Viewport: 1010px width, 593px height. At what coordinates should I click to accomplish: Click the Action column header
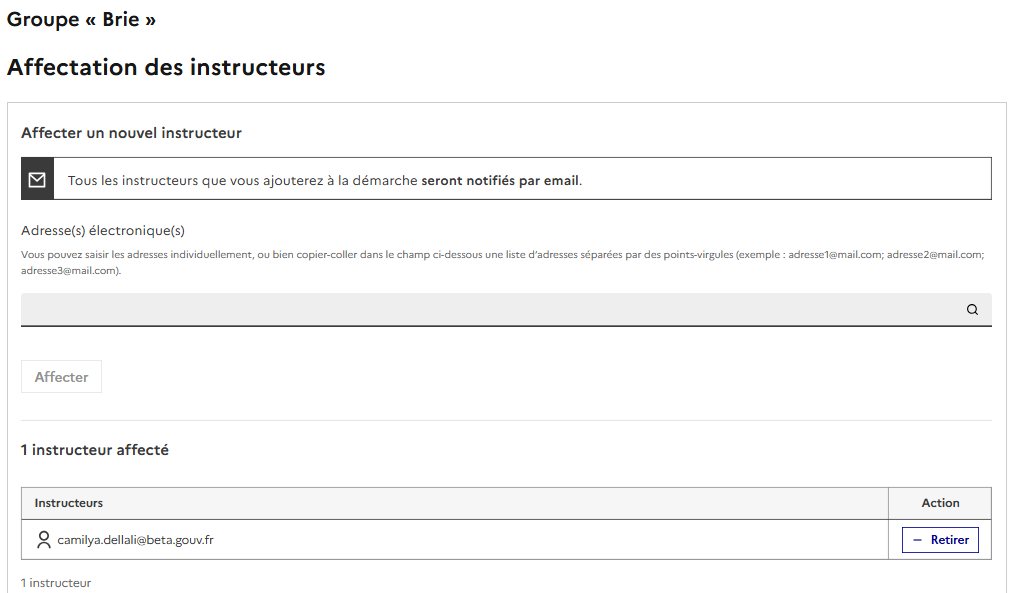[x=940, y=503]
